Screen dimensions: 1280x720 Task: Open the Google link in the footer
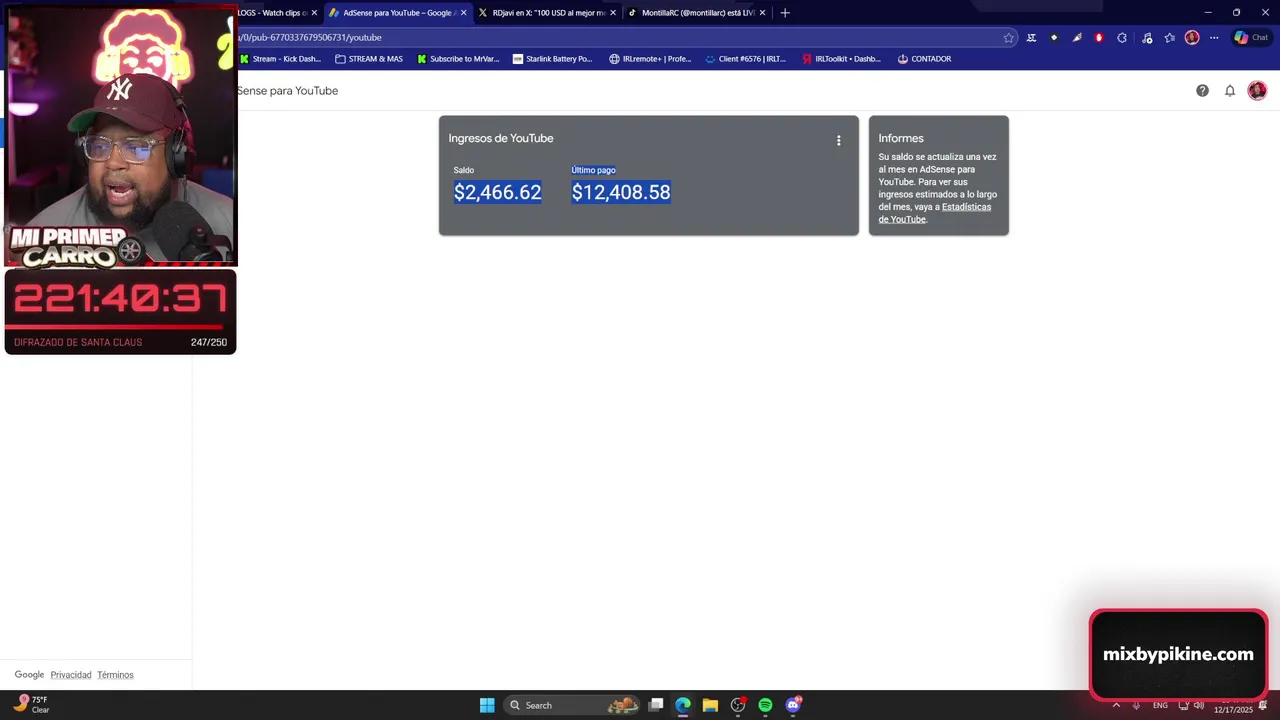[x=29, y=675]
